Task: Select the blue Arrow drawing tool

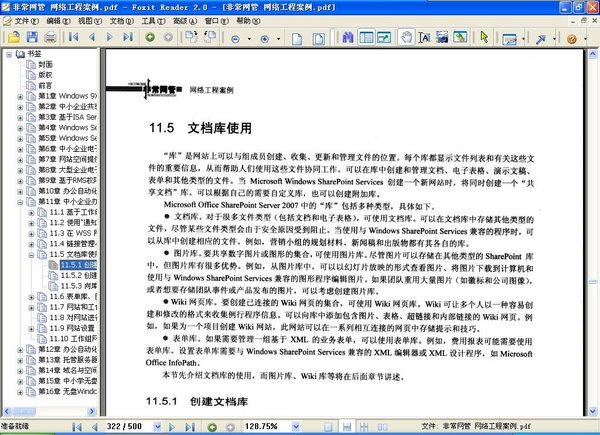Action: [541, 39]
